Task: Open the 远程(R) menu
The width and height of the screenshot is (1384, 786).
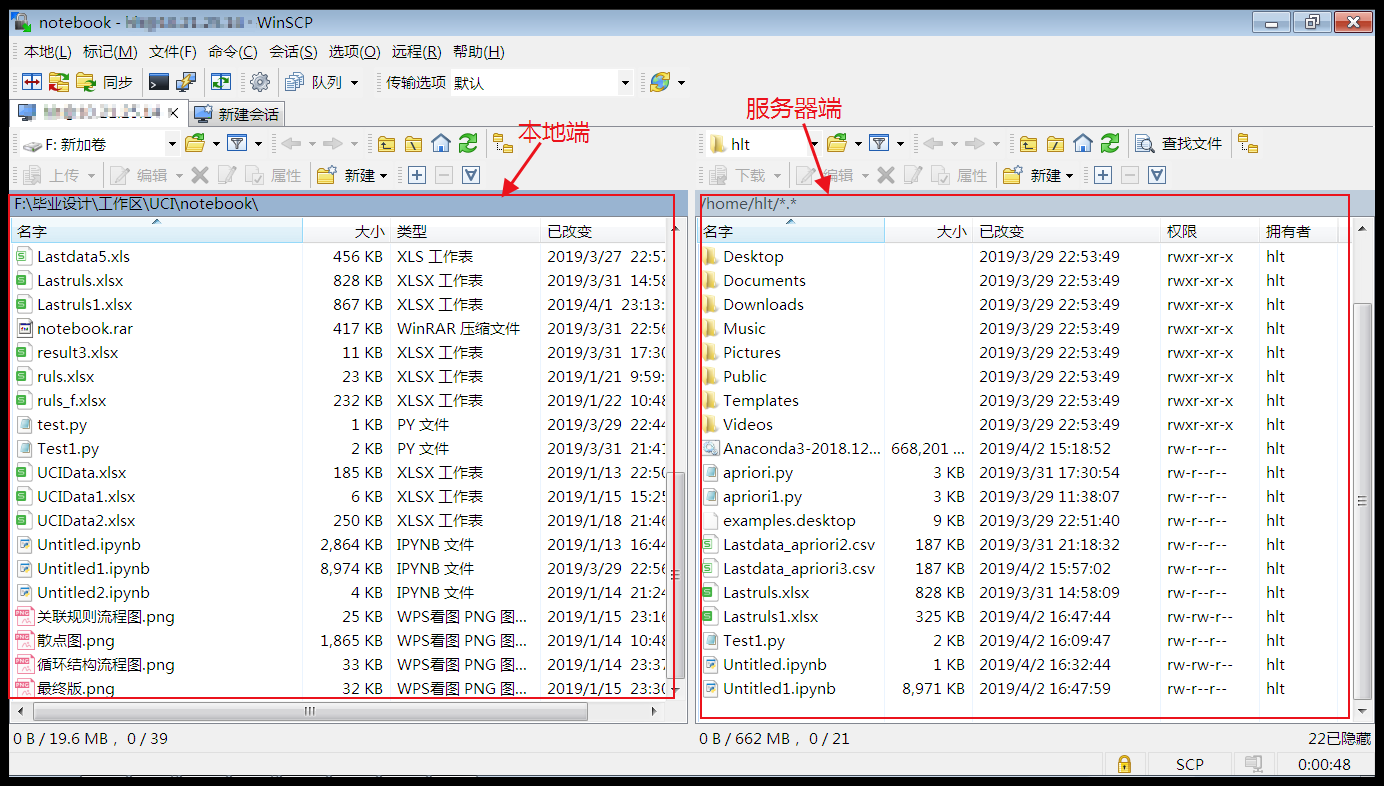Action: click(x=416, y=52)
